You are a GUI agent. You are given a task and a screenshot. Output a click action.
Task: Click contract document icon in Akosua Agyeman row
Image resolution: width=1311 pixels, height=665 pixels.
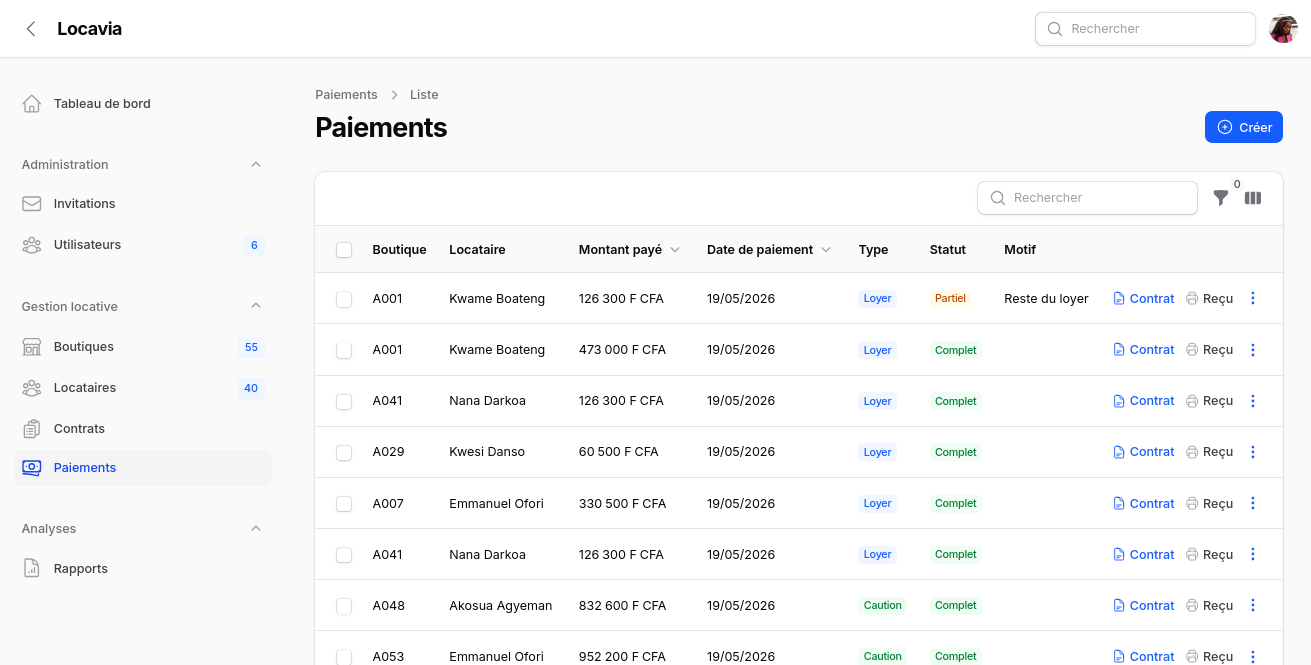pos(1119,606)
